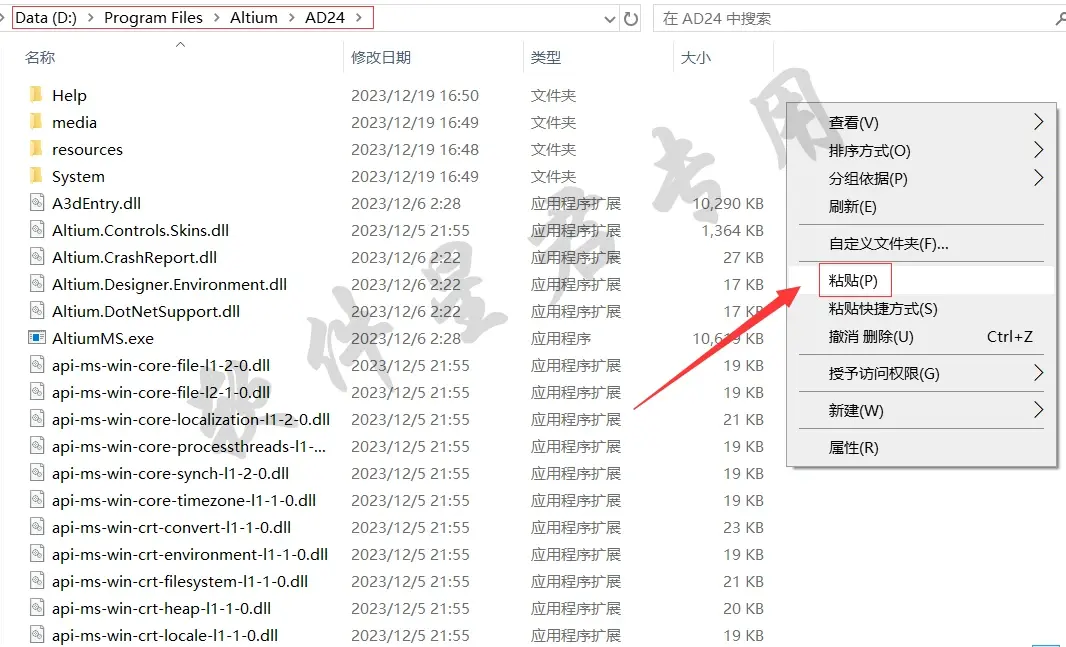Select the api-ms-win-crt-convert-l1-1-0.dll file icon
This screenshot has width=1066, height=647.
coord(37,527)
